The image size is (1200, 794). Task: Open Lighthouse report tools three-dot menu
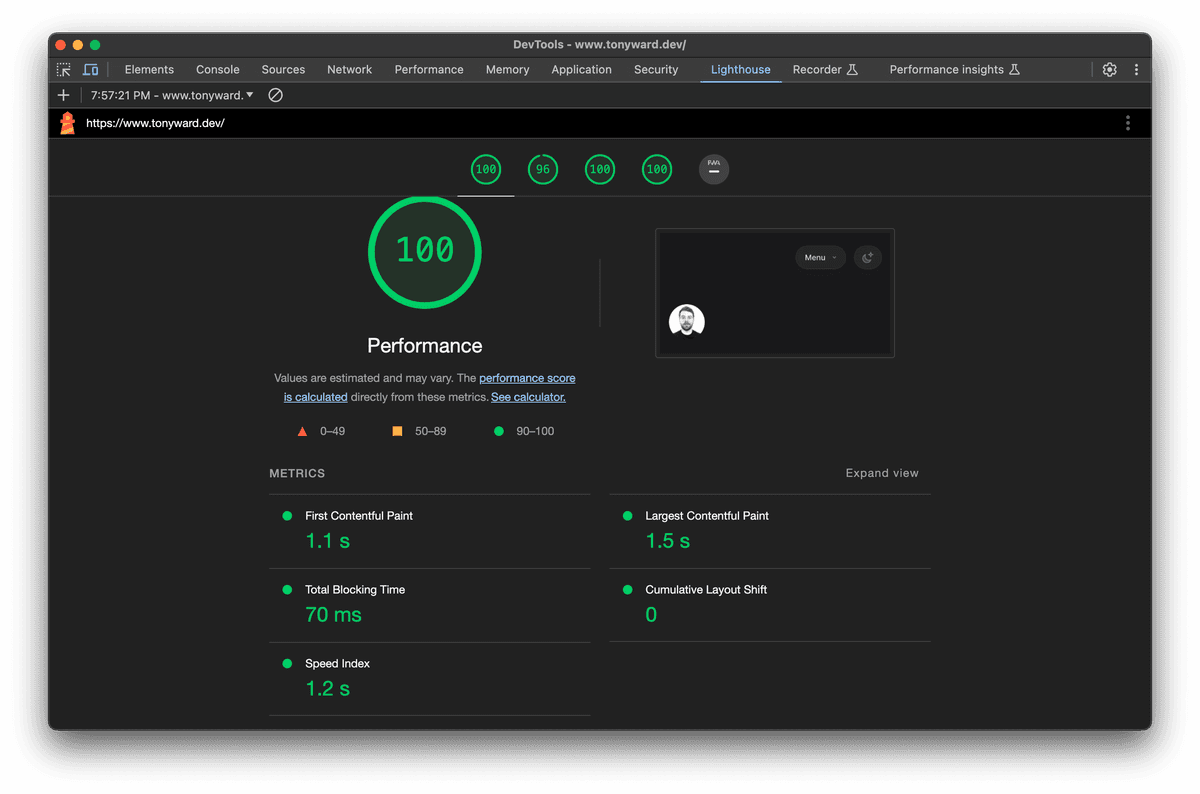[1128, 123]
